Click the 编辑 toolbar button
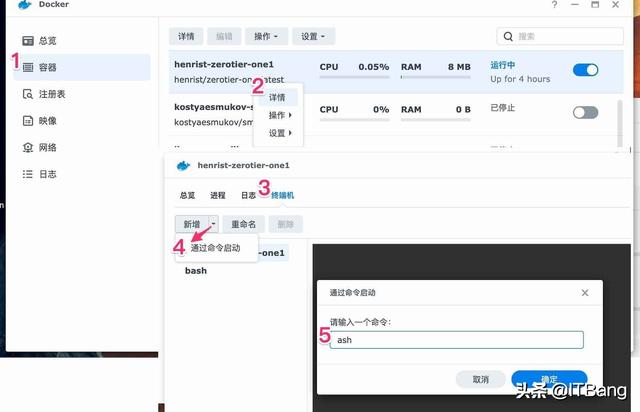 click(224, 36)
